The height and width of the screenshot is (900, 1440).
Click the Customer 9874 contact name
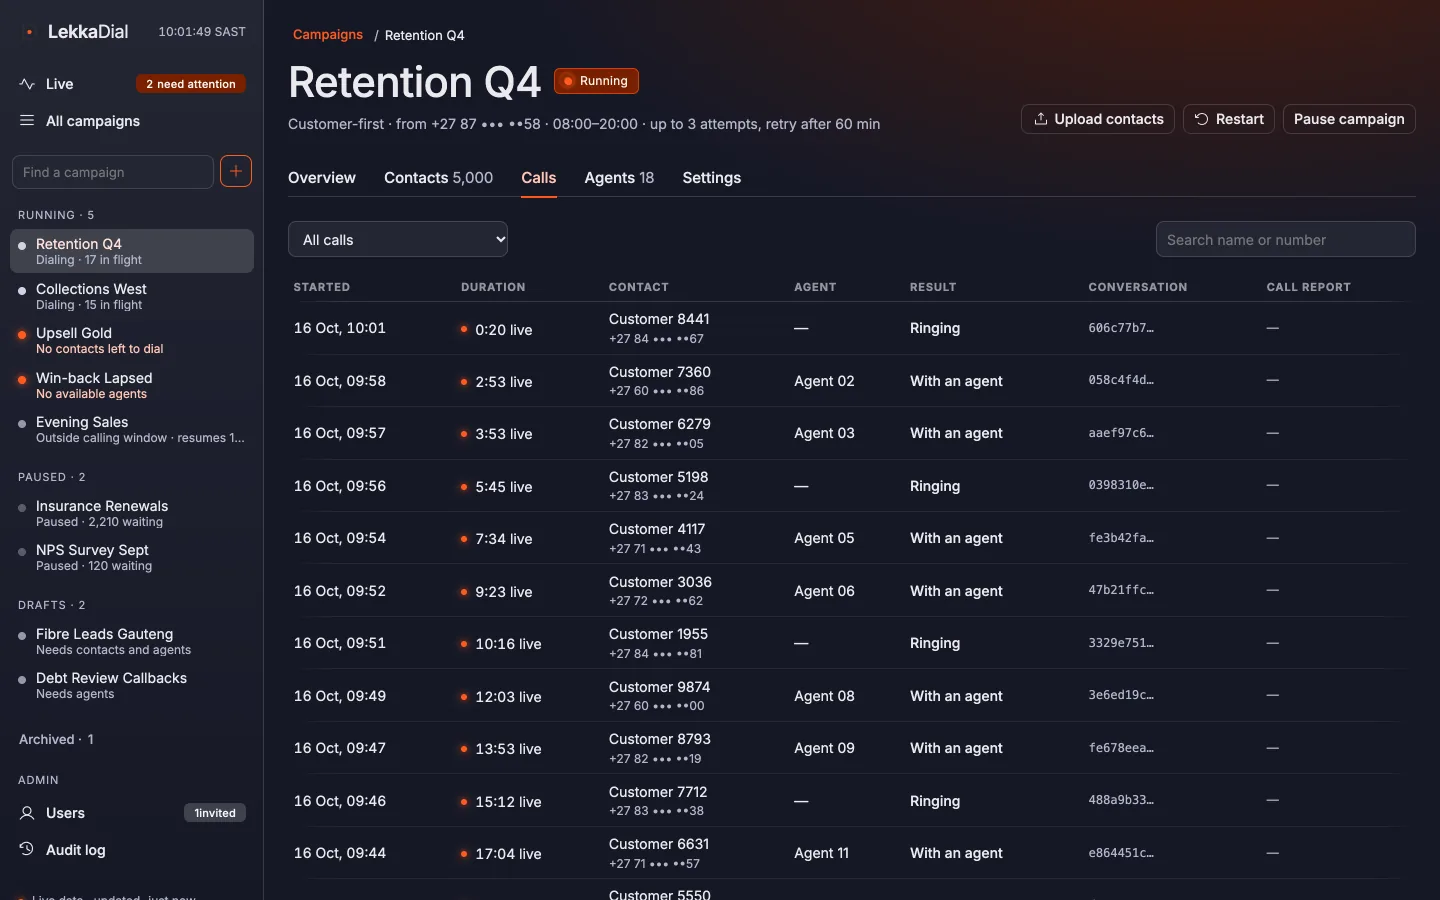click(659, 687)
